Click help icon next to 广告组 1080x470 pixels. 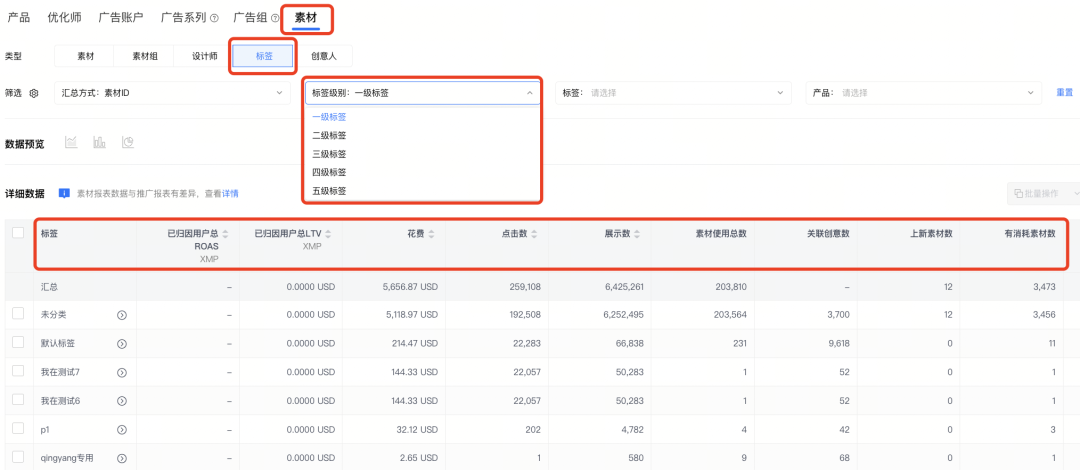pyautogui.click(x=276, y=19)
